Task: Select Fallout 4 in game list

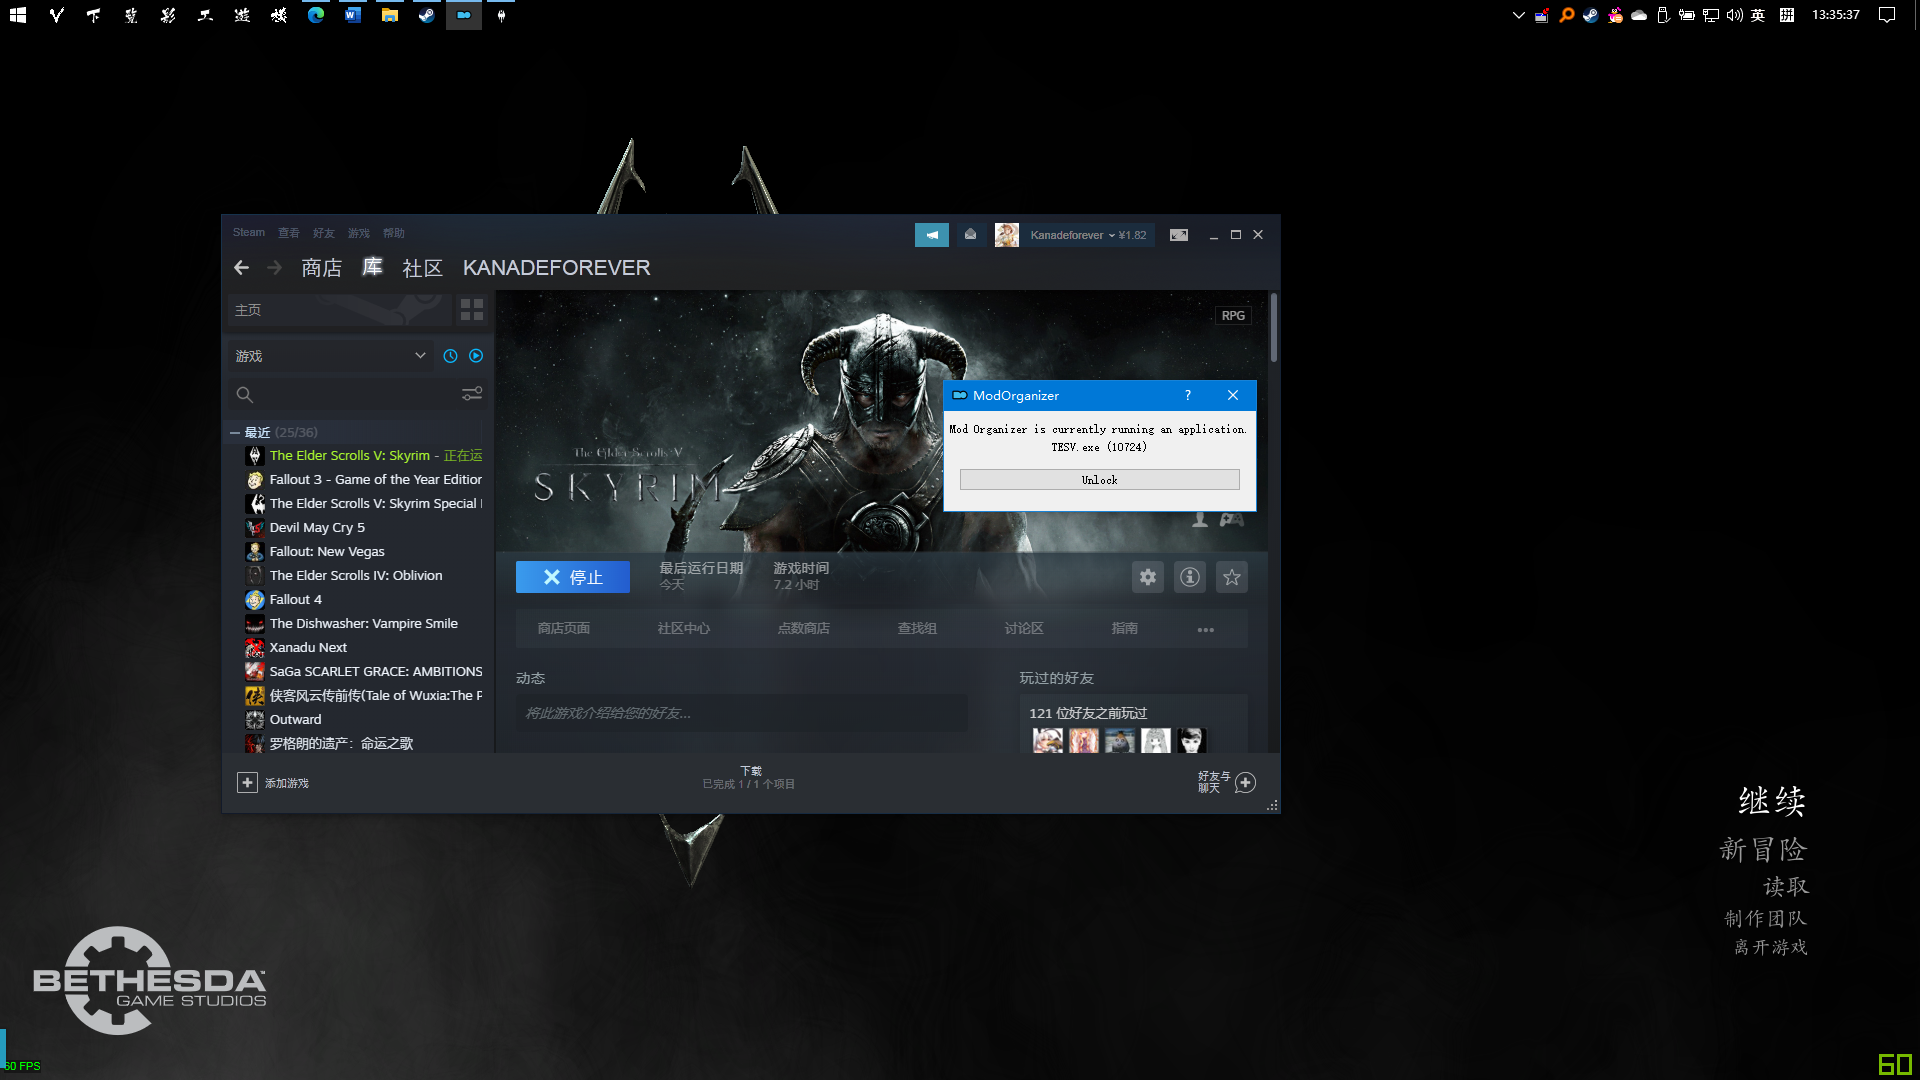Action: 295,599
